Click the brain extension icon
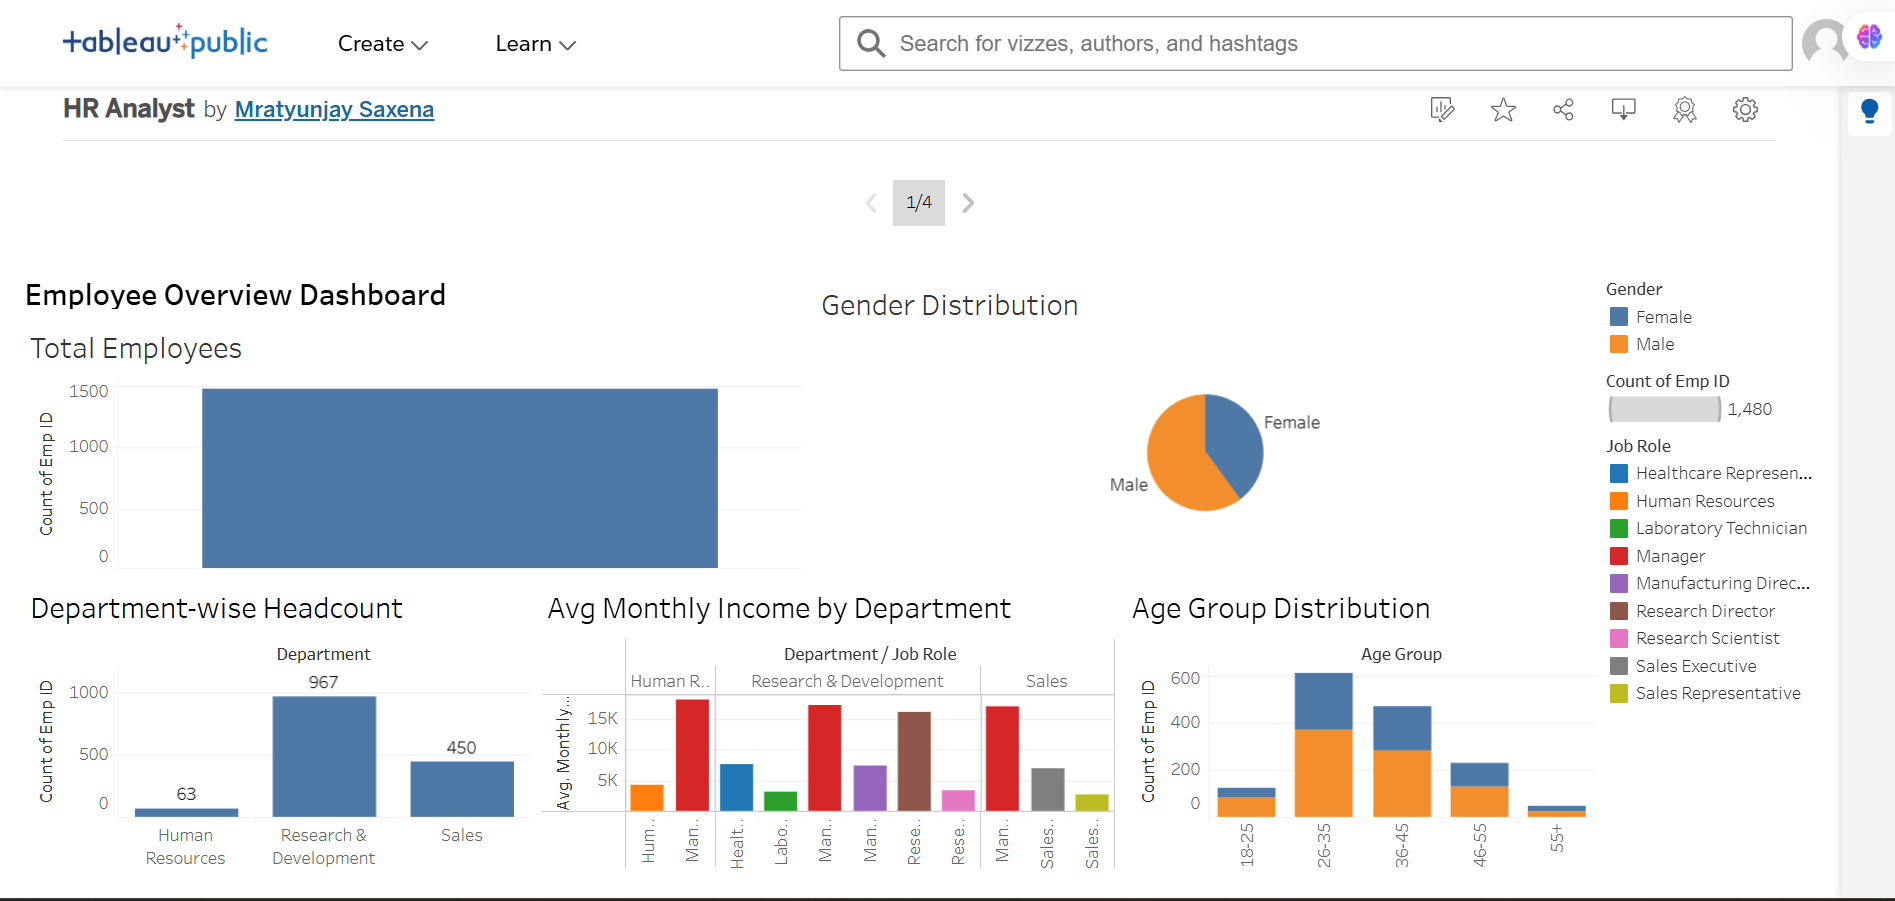The height and width of the screenshot is (901, 1895). click(x=1869, y=37)
